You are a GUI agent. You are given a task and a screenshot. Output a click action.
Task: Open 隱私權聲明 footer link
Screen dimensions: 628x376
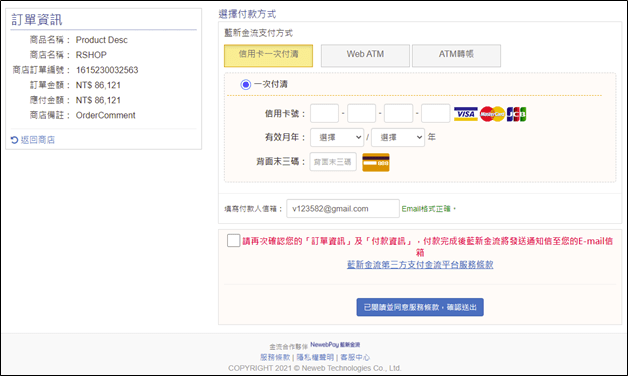pos(315,357)
